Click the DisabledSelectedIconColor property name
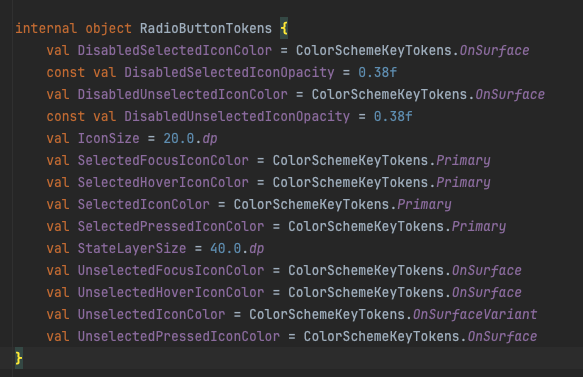This screenshot has height=377, width=583. pos(174,50)
